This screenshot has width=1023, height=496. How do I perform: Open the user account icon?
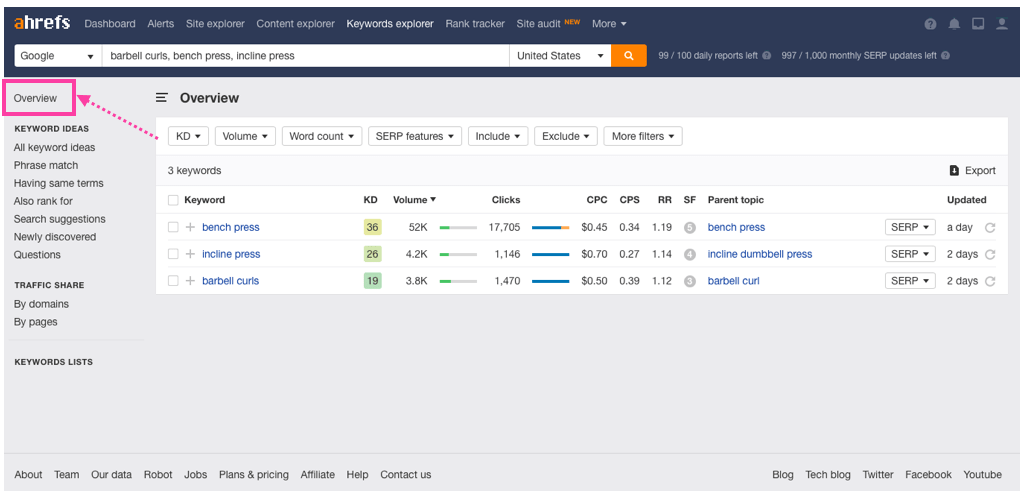pyautogui.click(x=1001, y=24)
